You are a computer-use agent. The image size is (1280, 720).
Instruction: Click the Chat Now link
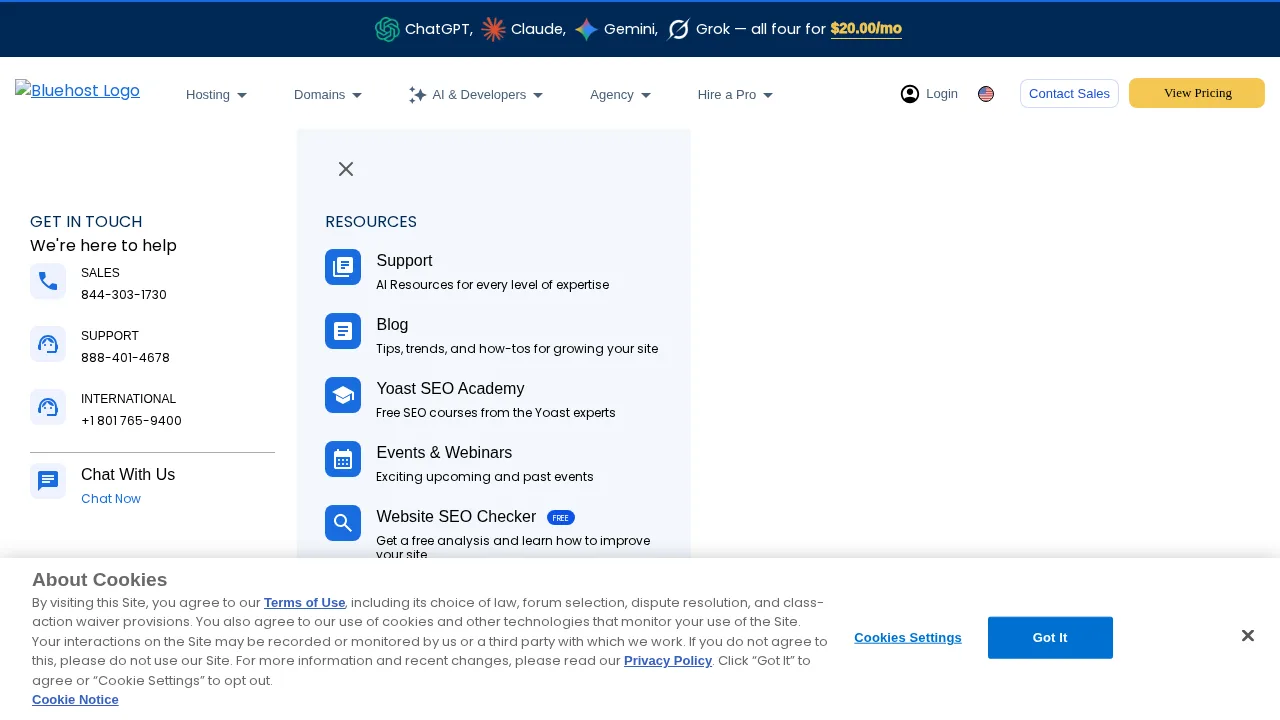pyautogui.click(x=111, y=499)
